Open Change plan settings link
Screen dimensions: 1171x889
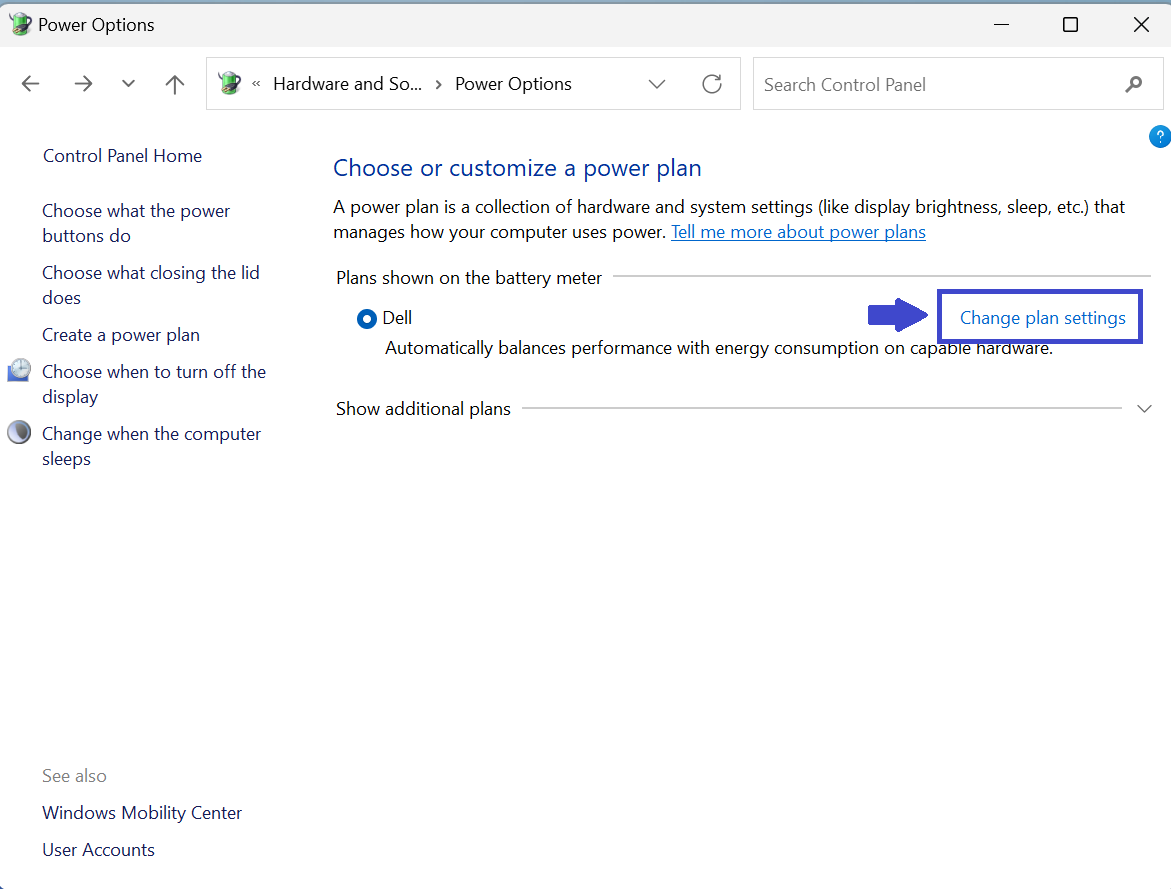point(1042,318)
